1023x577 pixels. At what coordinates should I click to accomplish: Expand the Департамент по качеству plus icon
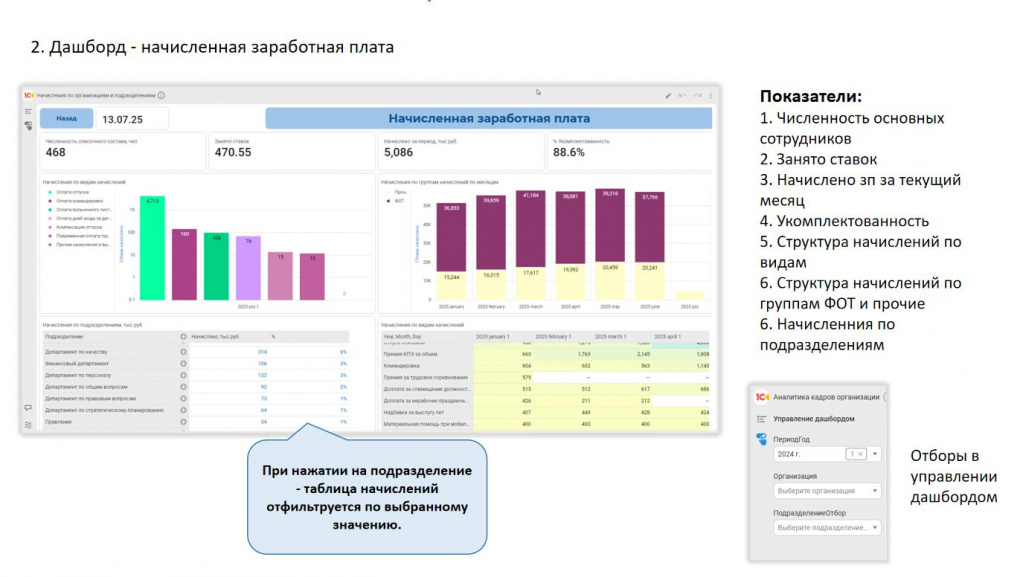[183, 352]
